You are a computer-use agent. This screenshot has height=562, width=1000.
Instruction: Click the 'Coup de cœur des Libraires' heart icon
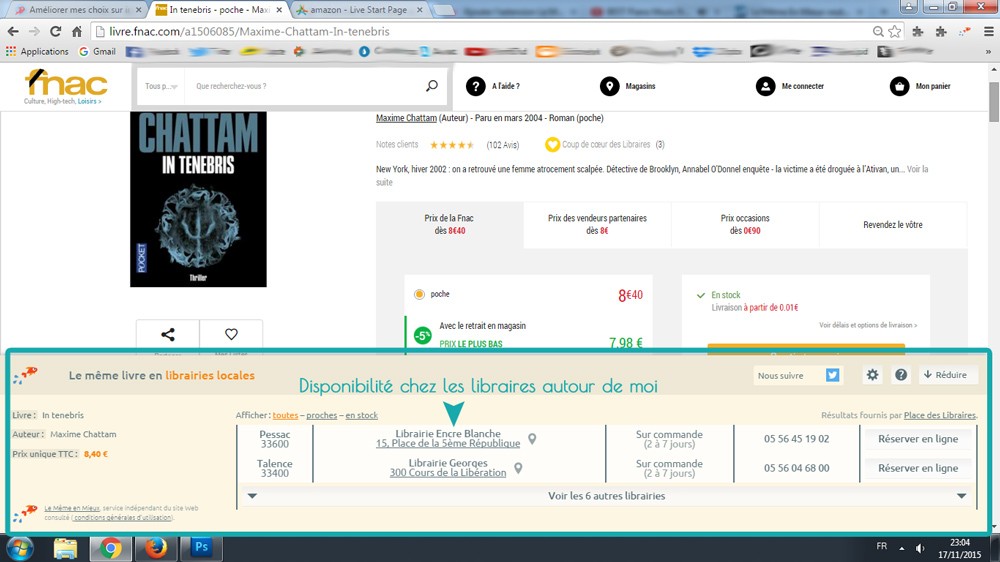coord(552,145)
